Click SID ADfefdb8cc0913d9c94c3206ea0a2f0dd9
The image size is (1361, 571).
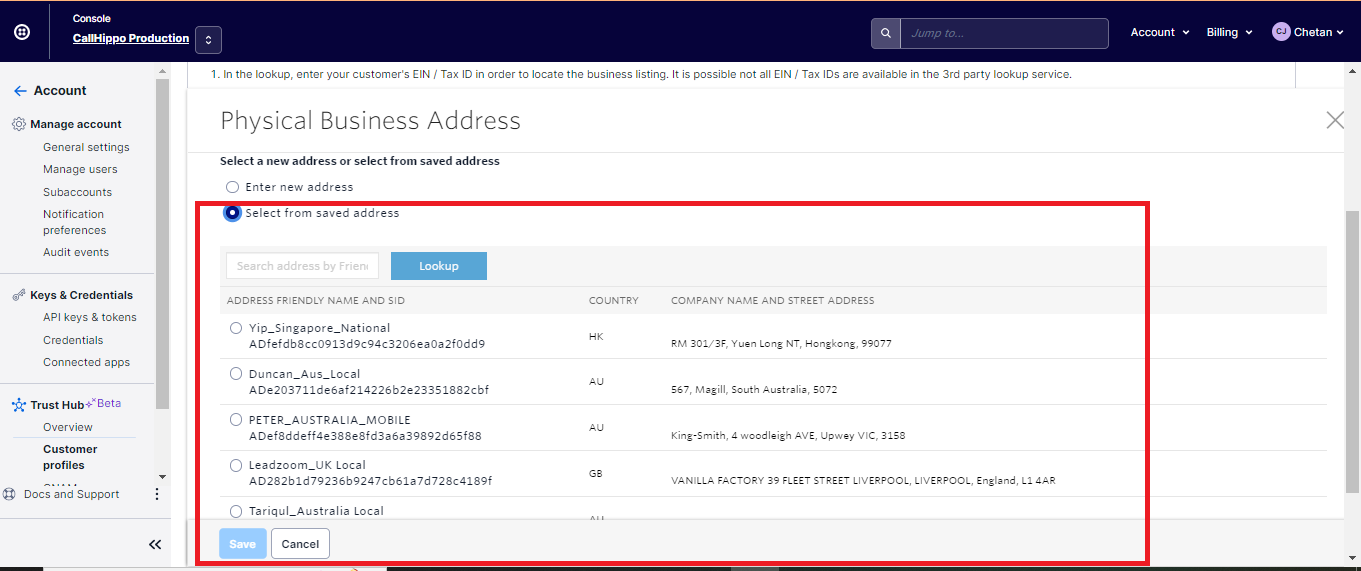367,344
